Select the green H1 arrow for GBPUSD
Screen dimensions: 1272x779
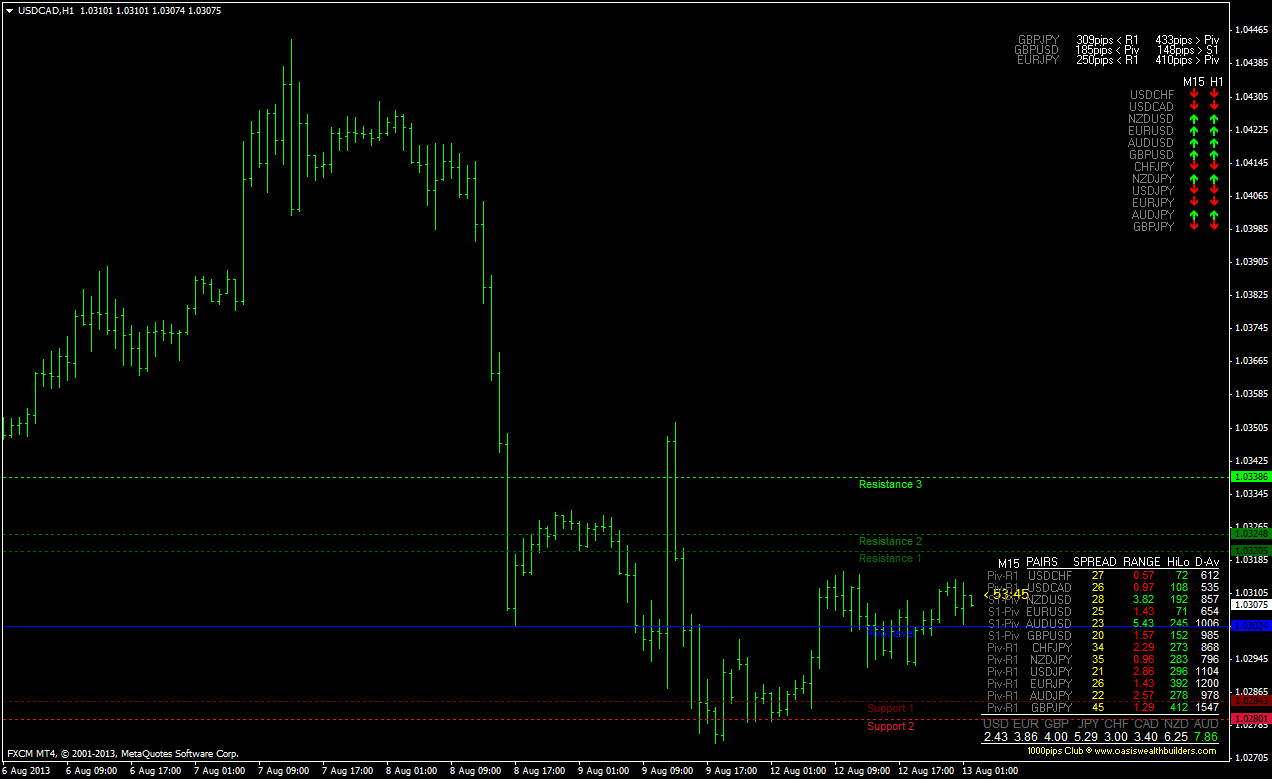tap(1213, 154)
